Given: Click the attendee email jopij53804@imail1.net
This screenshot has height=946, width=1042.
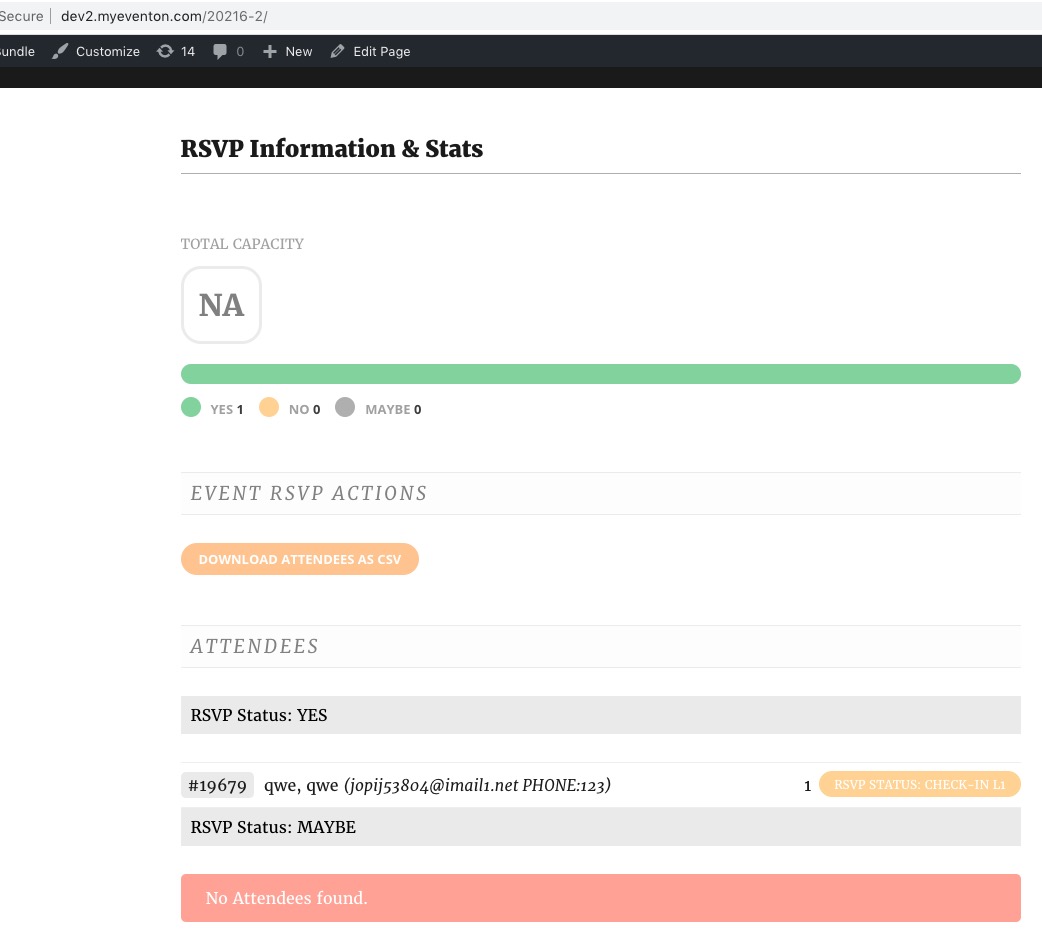Looking at the screenshot, I should click(432, 786).
